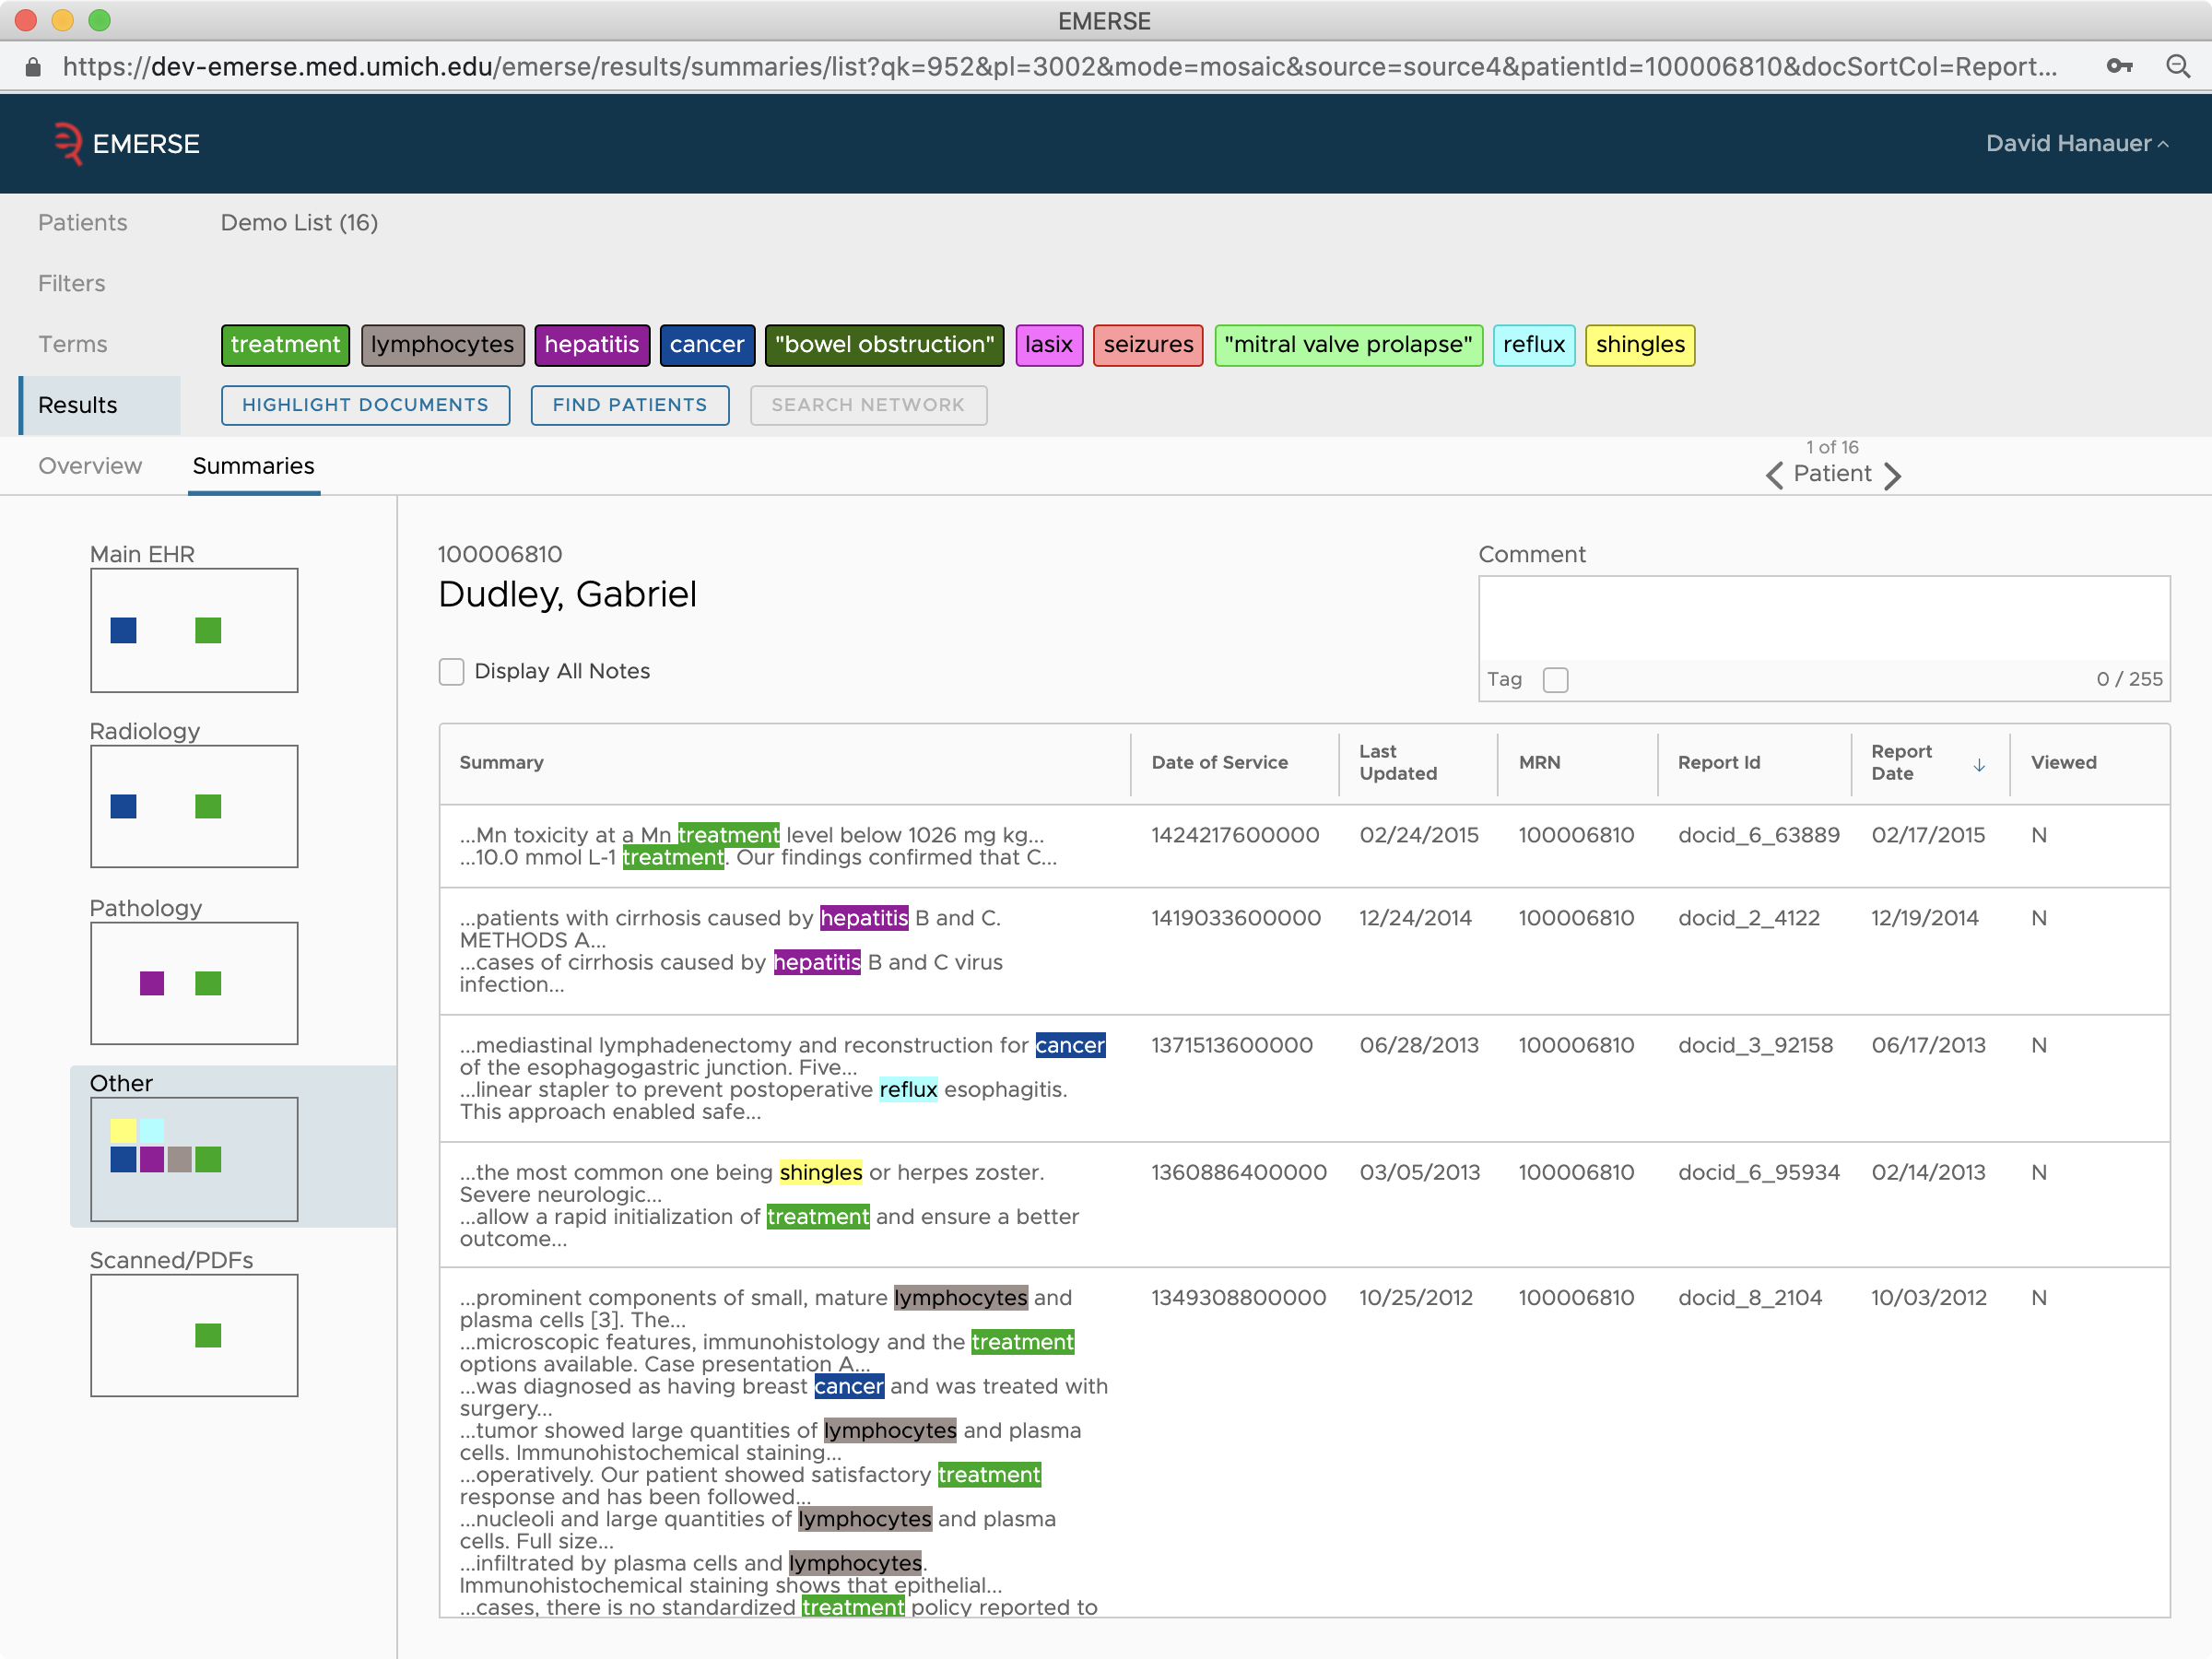The height and width of the screenshot is (1659, 2212).
Task: Select the lasix term tag
Action: click(x=1049, y=345)
